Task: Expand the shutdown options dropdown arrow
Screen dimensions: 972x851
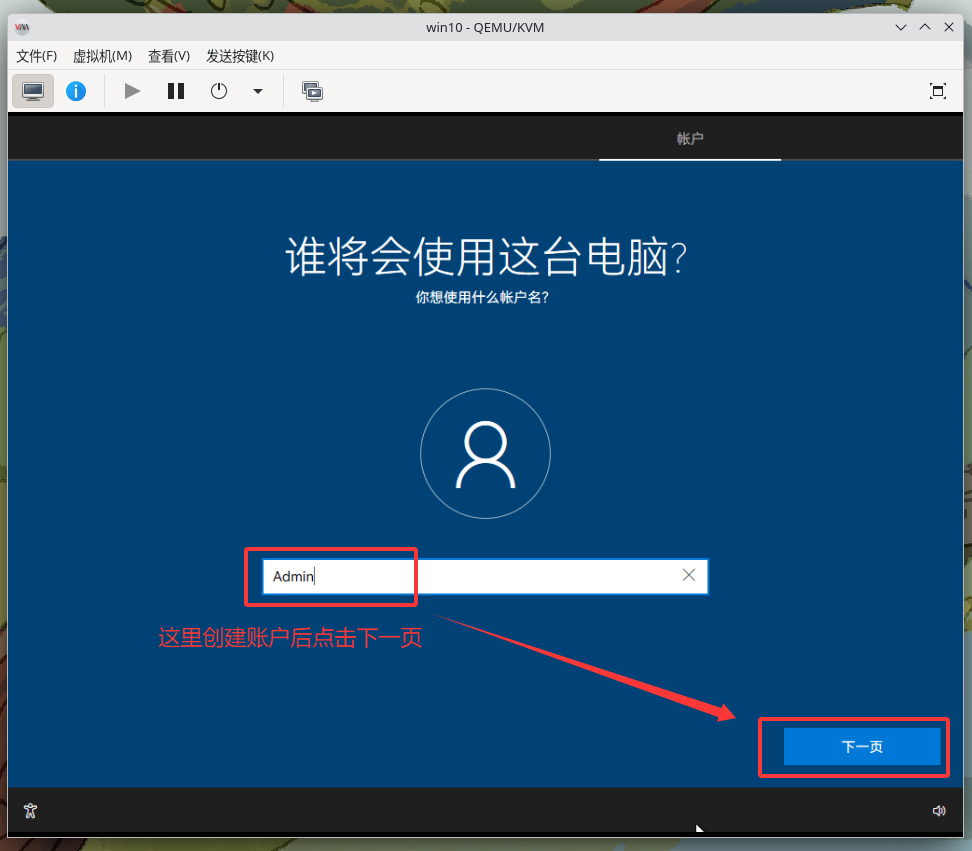Action: [x=258, y=91]
